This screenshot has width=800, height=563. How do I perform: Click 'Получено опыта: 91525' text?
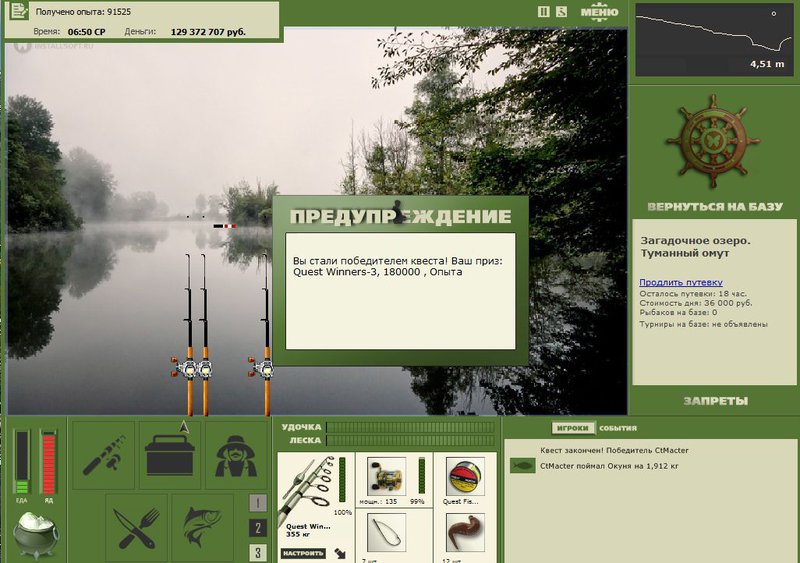pyautogui.click(x=83, y=12)
